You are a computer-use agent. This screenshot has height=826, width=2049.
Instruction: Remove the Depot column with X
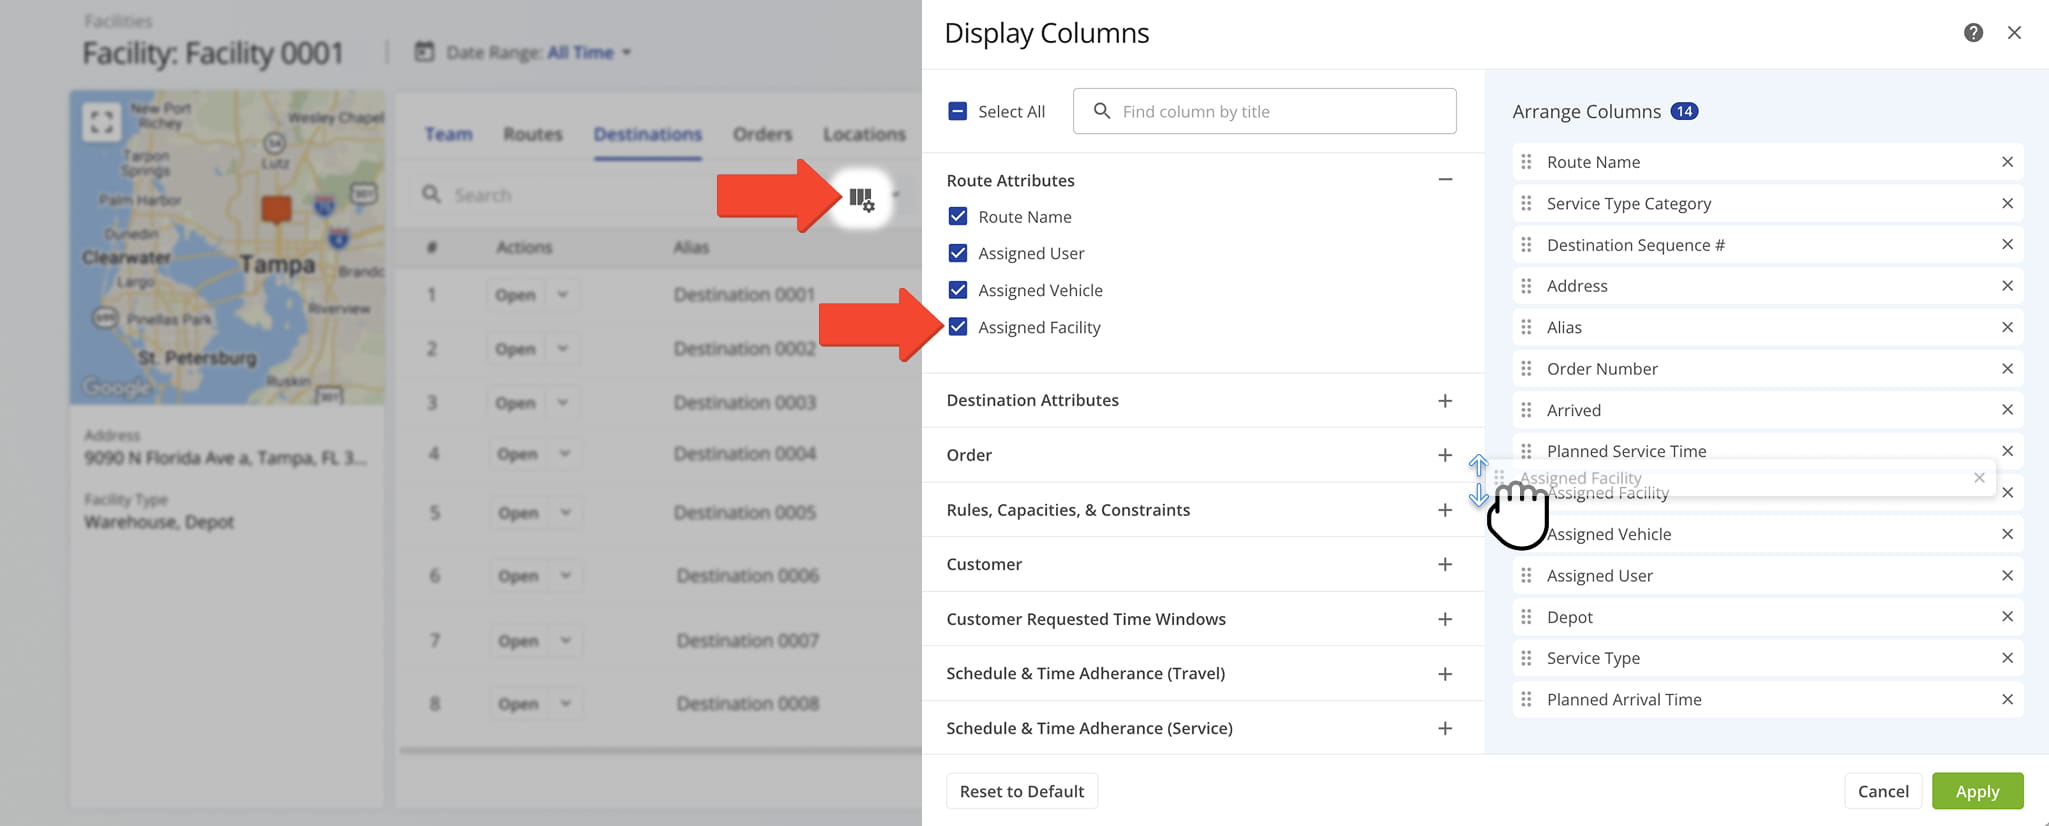(x=2006, y=617)
